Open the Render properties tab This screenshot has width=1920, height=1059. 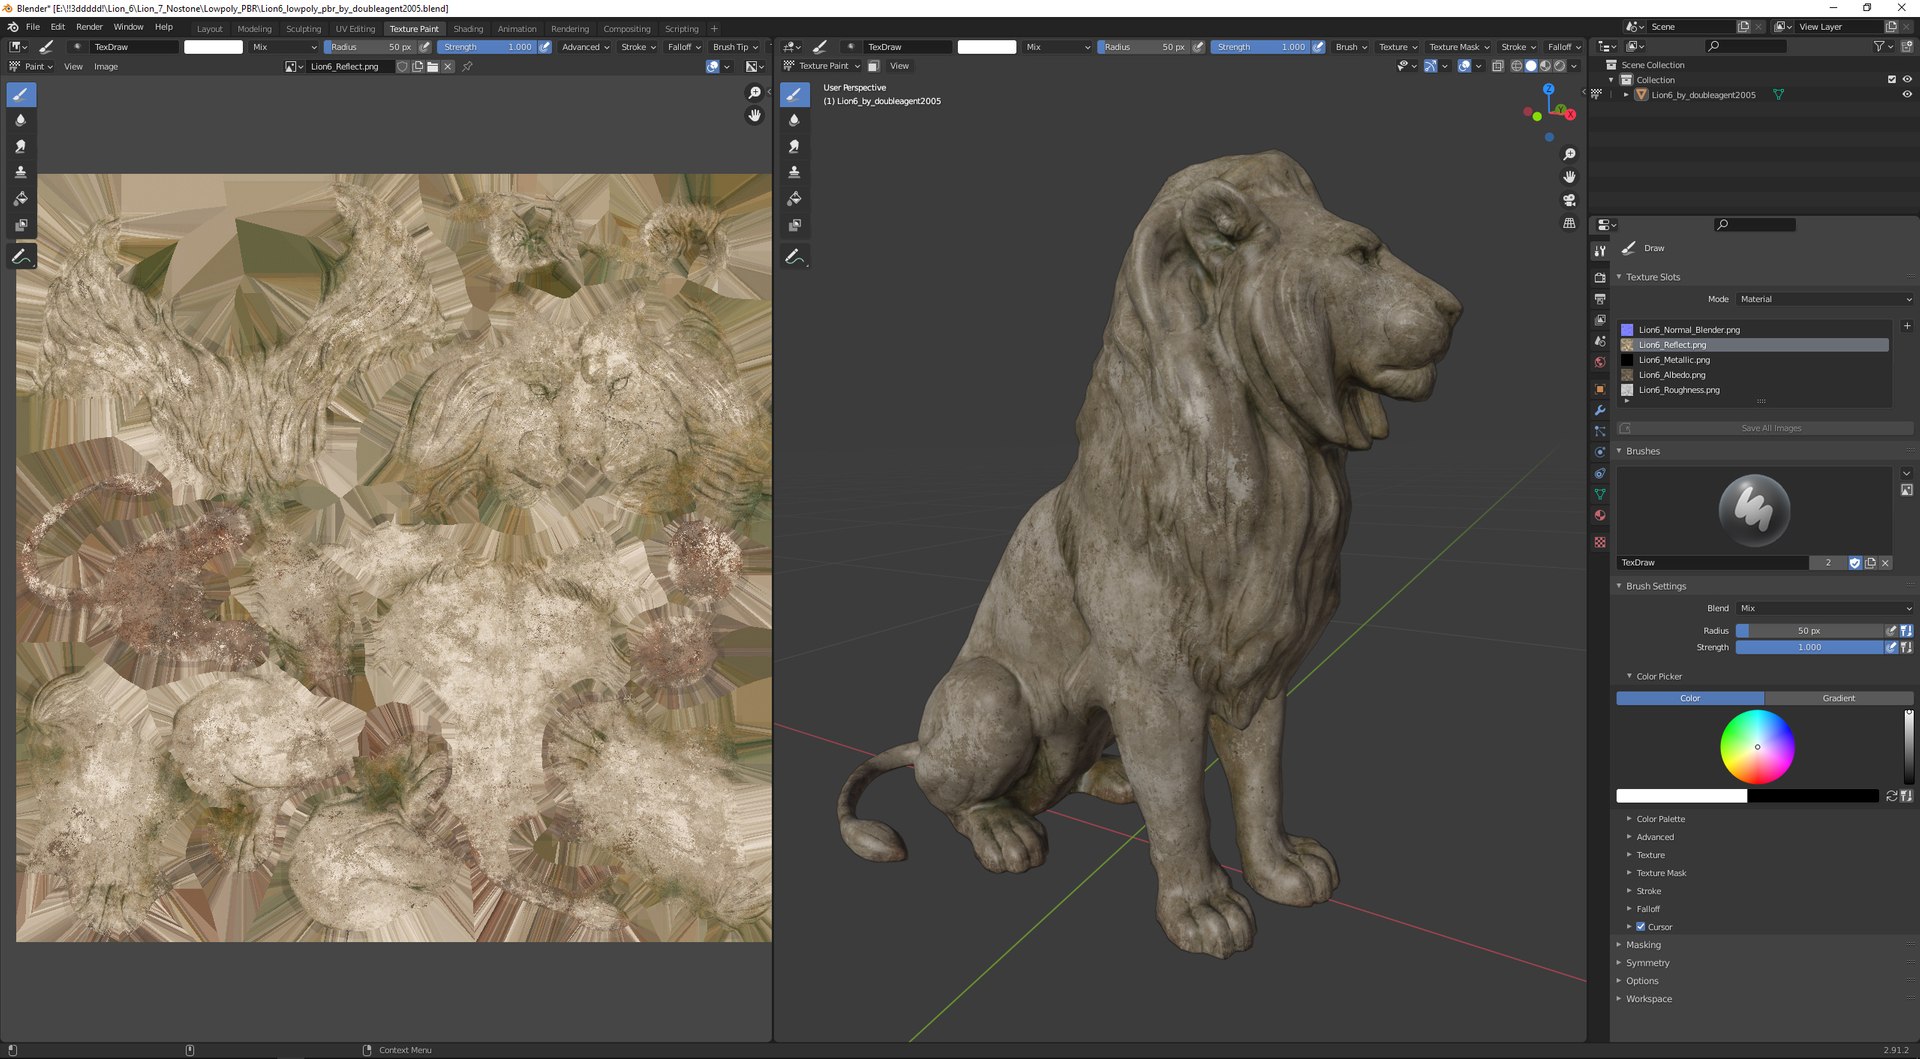pyautogui.click(x=1600, y=277)
